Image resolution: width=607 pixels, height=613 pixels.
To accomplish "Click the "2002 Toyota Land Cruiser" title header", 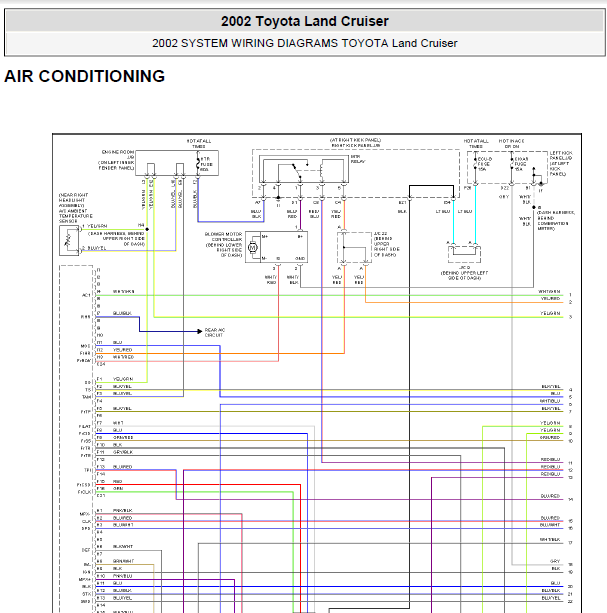I will click(304, 21).
